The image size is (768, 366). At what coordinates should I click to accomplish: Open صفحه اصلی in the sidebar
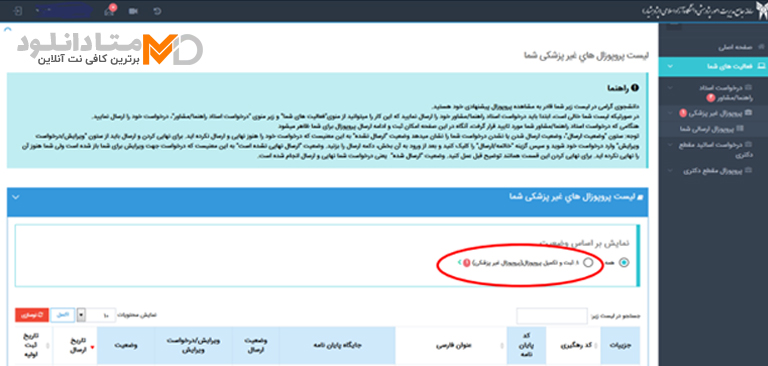tap(736, 48)
